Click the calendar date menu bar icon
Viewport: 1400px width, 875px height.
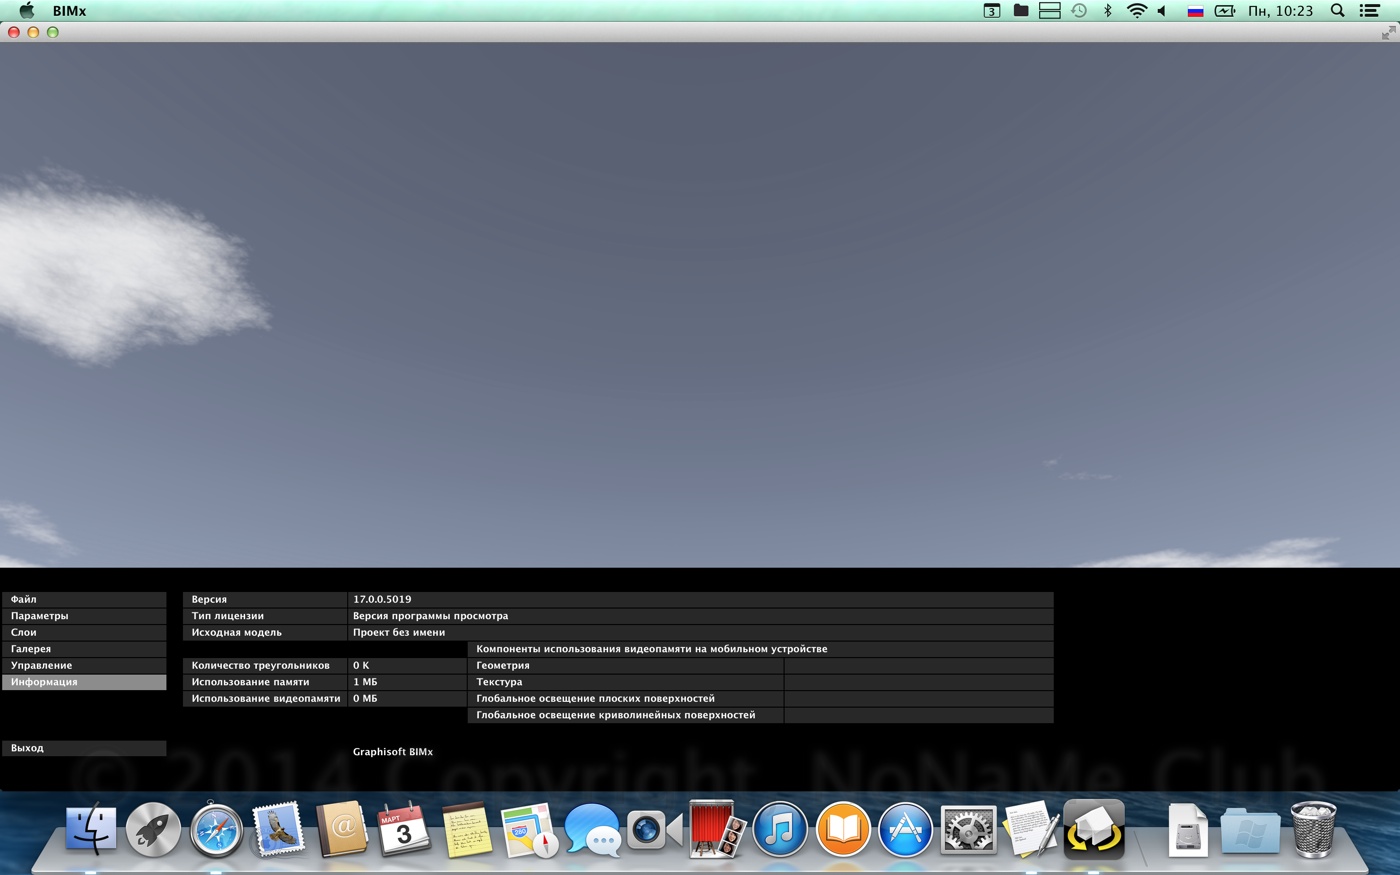[991, 11]
